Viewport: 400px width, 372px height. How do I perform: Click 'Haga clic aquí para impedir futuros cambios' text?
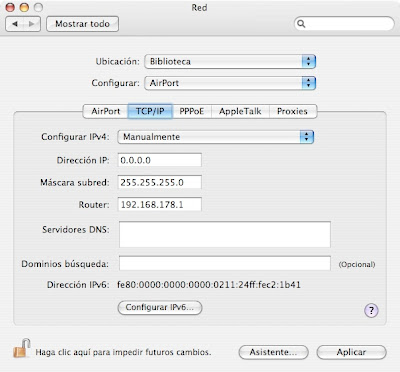[123, 352]
